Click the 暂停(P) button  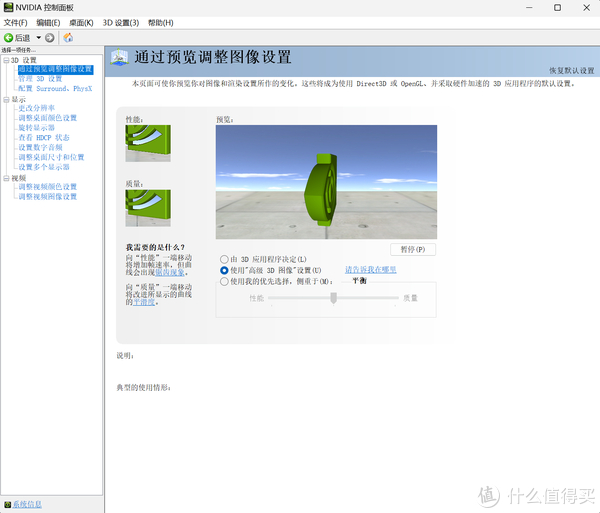413,249
